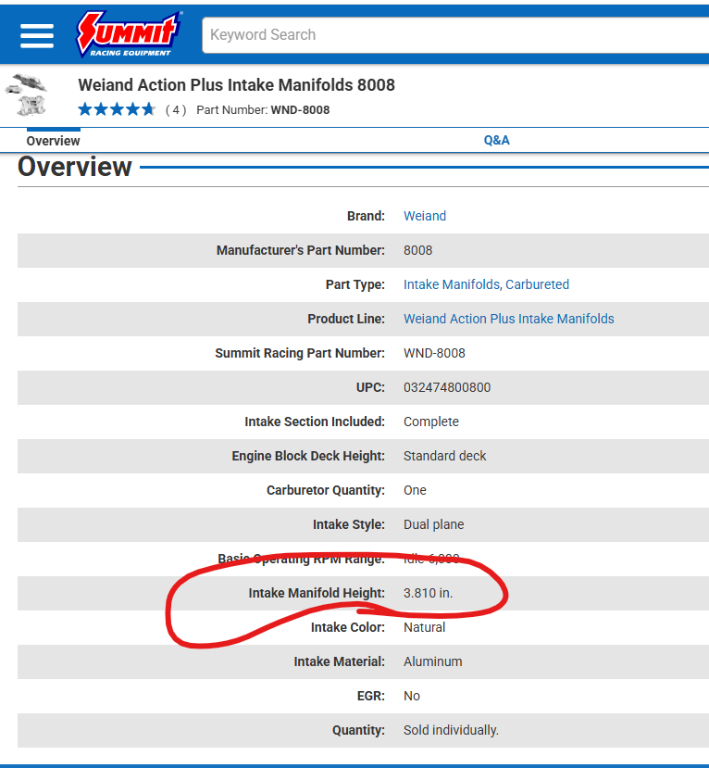Select the UPC value 032474800800
This screenshot has height=768, width=709.
447,388
